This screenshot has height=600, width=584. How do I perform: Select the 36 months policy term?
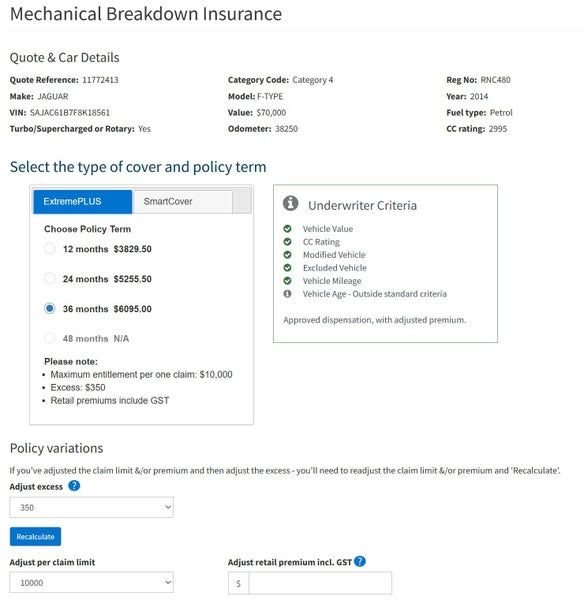pos(50,308)
